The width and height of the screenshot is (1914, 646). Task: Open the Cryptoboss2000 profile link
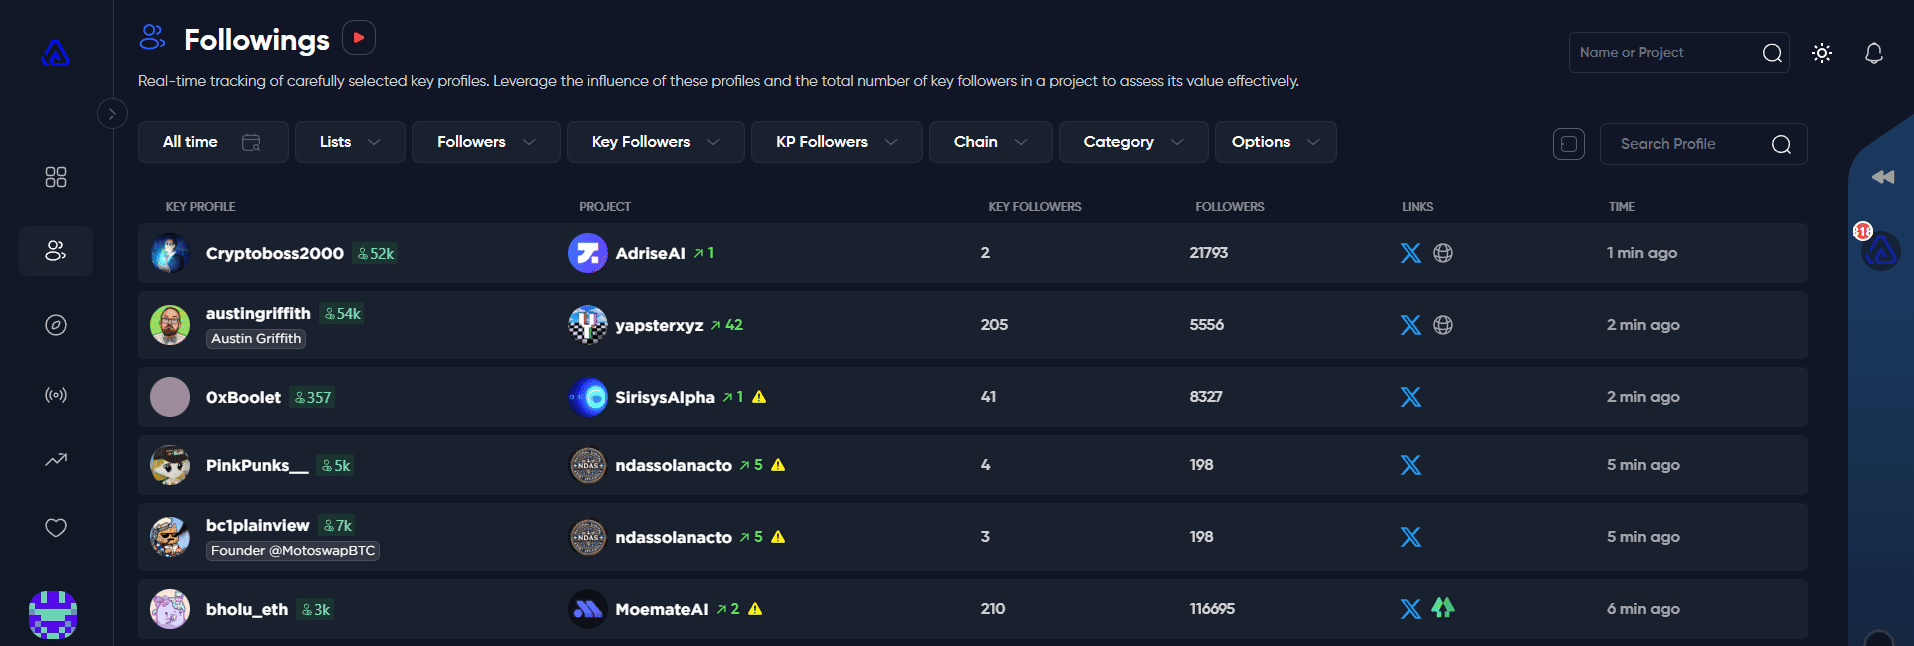[274, 253]
